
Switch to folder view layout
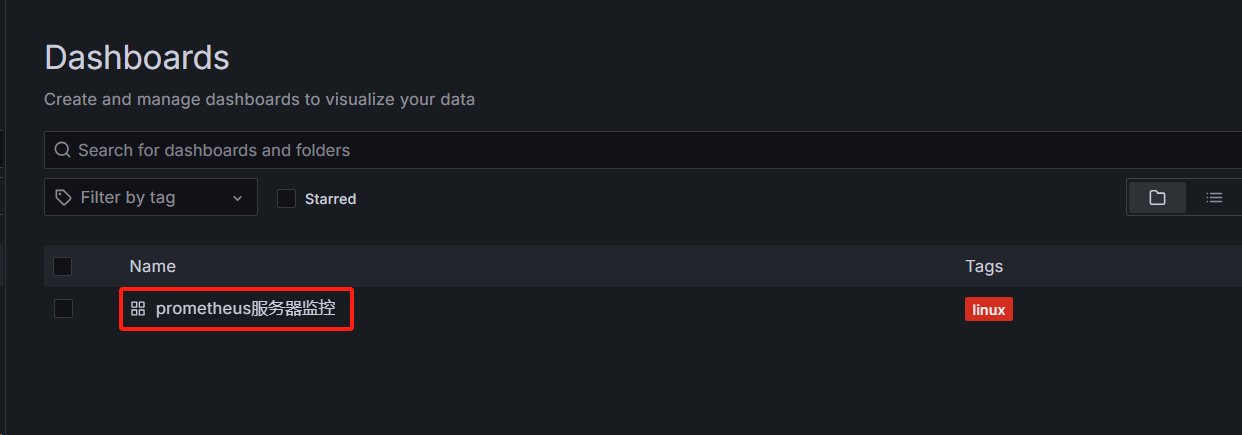(x=1157, y=197)
